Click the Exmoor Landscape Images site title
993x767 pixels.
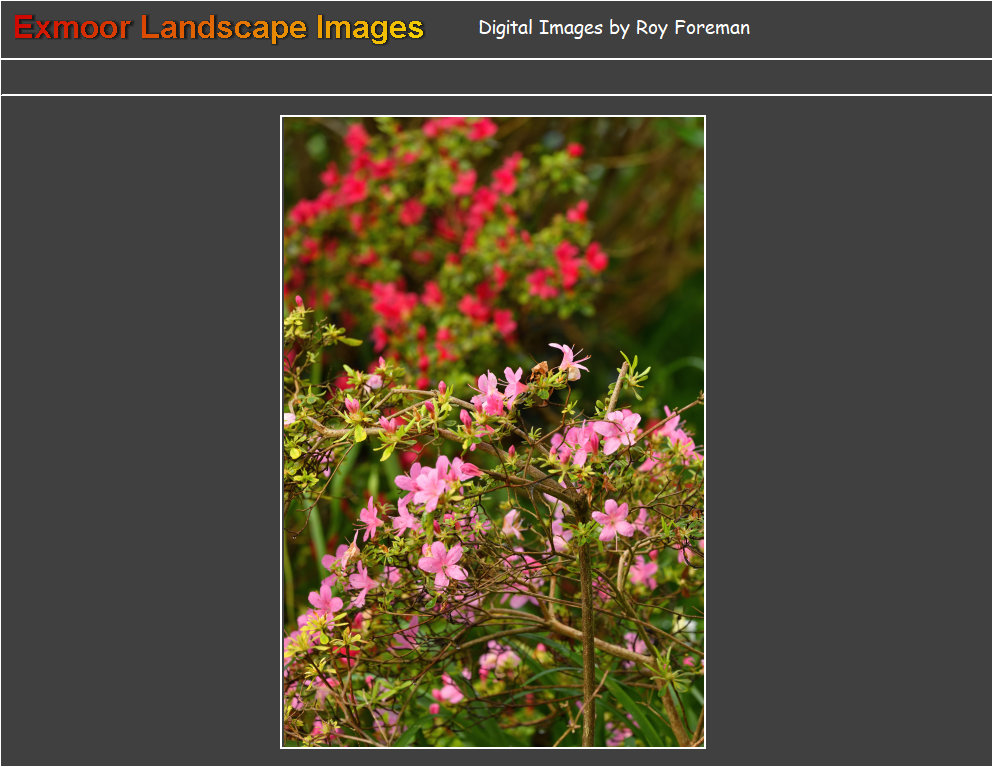coord(218,28)
